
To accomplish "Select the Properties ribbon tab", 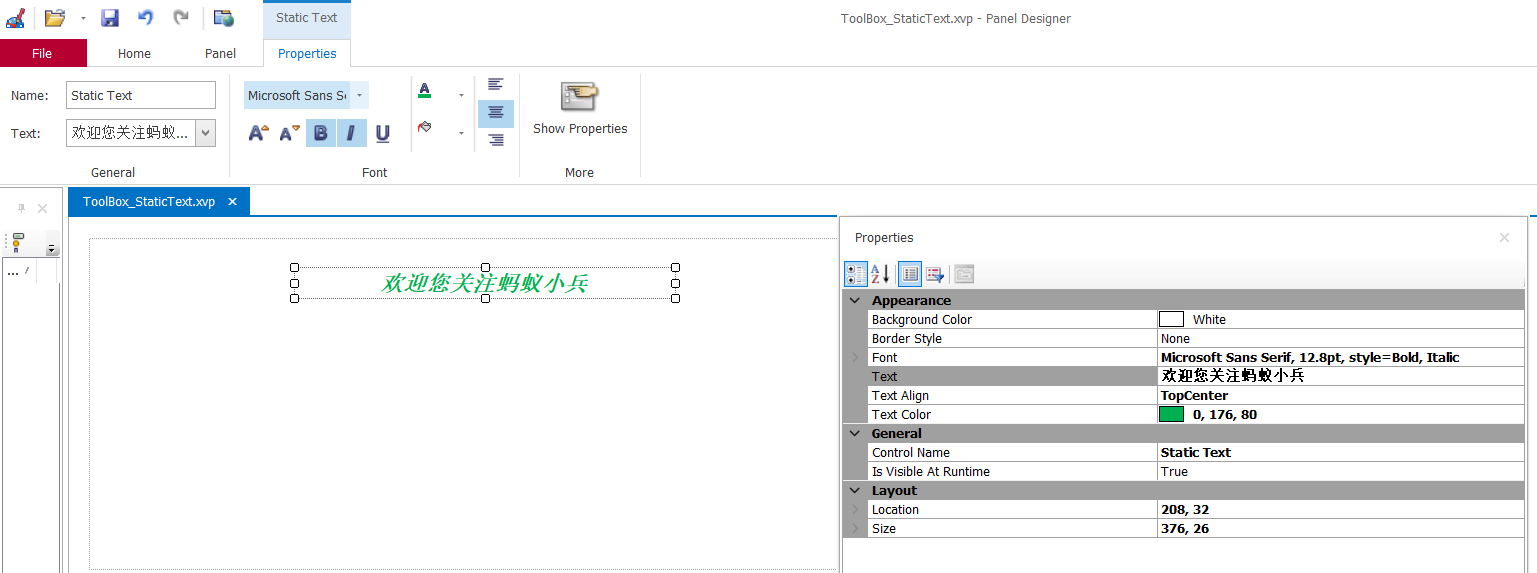I will (307, 54).
